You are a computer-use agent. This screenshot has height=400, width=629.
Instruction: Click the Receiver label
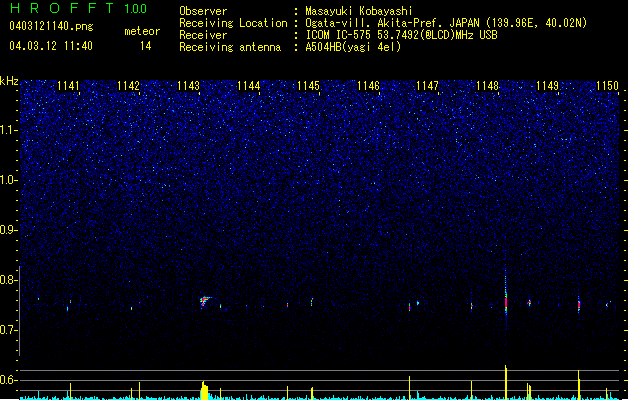point(203,35)
